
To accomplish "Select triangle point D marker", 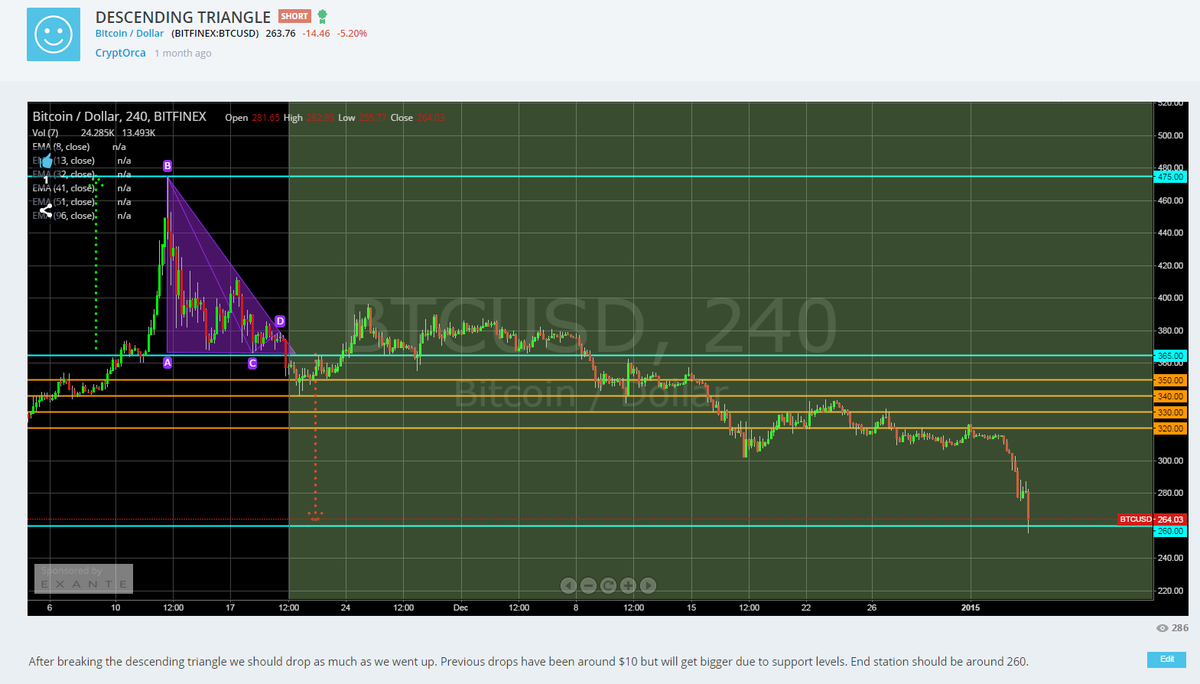I will pyautogui.click(x=280, y=321).
